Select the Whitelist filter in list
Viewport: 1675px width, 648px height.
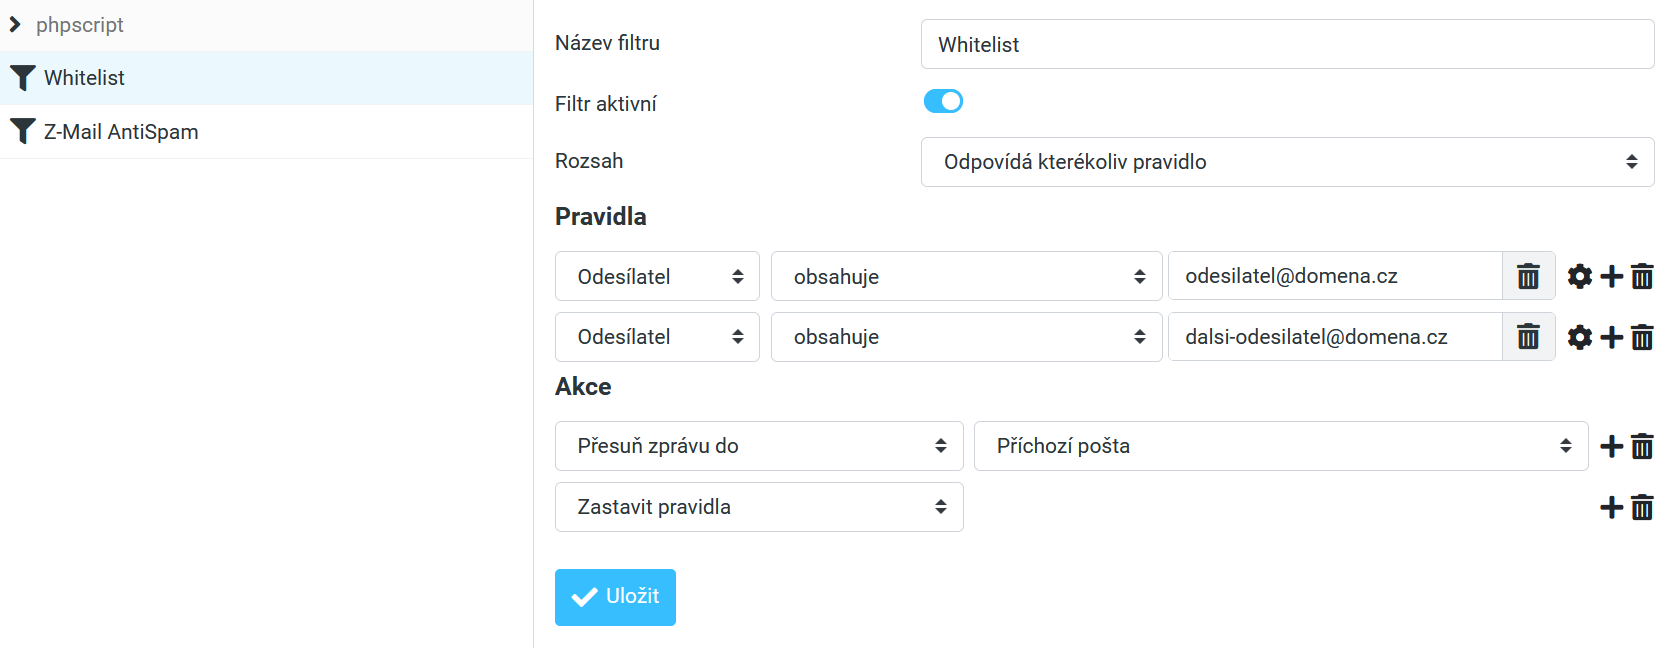click(x=85, y=78)
